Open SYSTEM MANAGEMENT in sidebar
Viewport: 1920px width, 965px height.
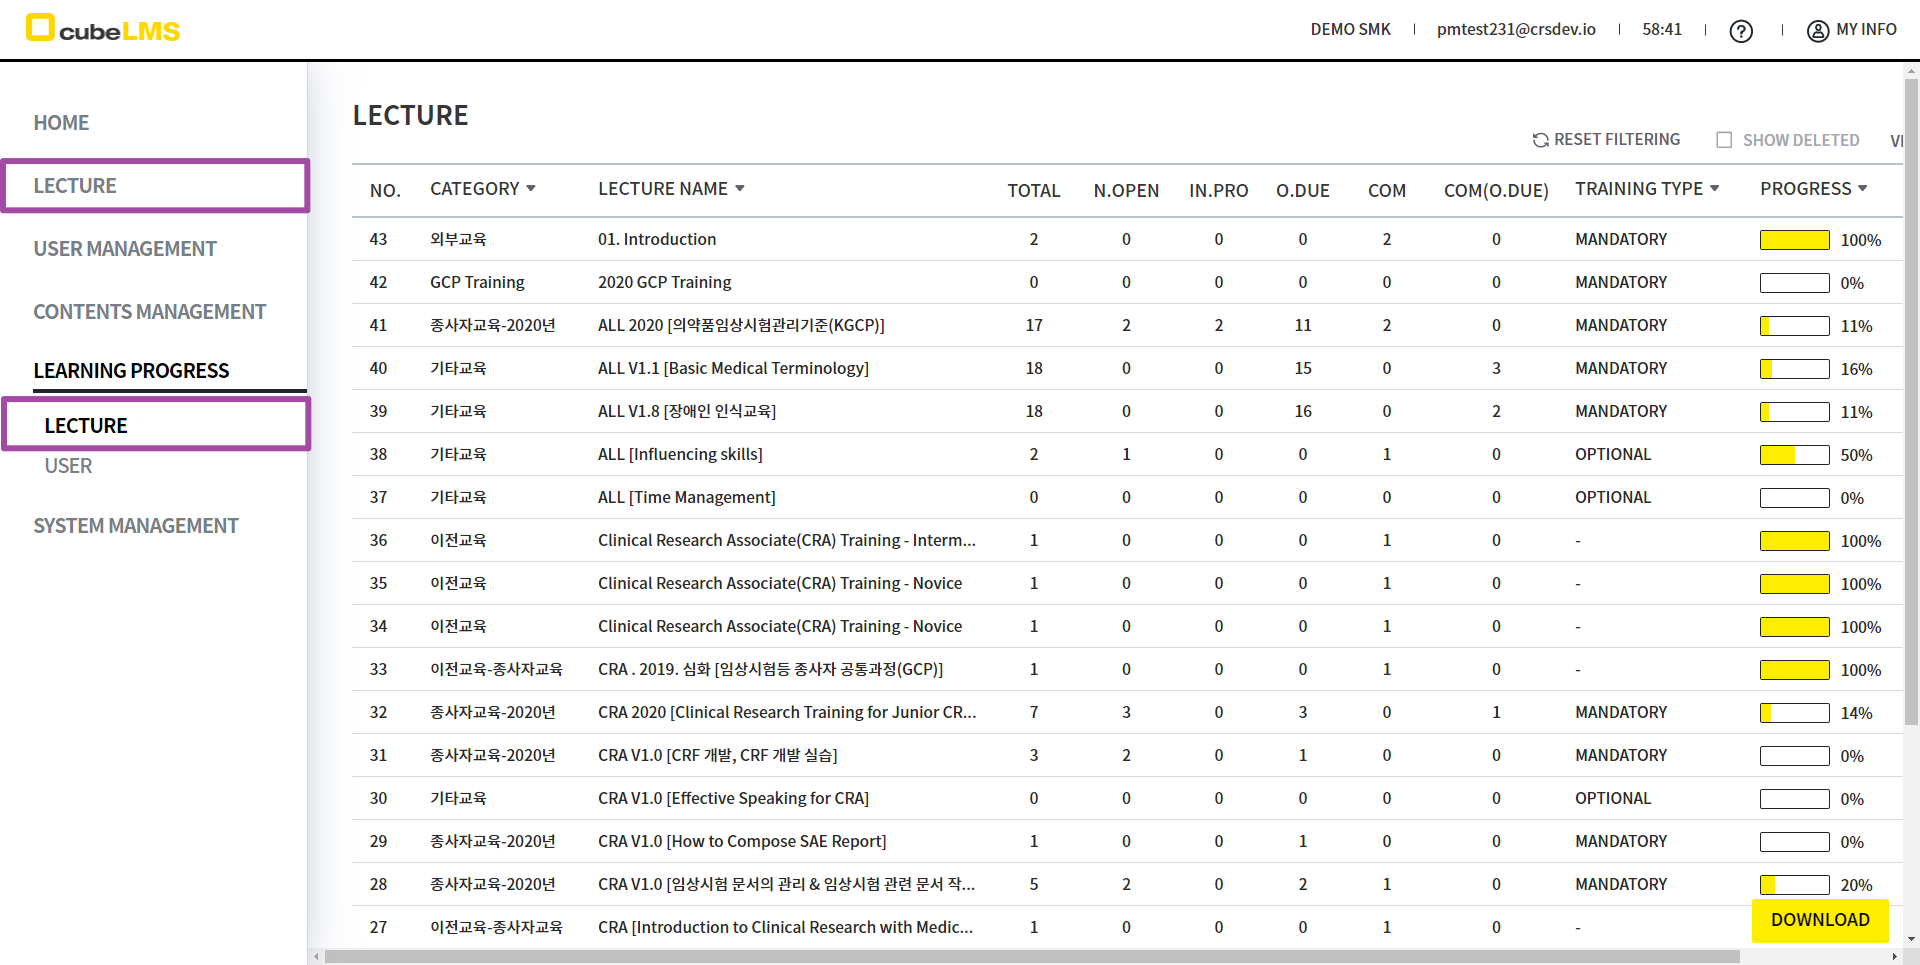136,526
